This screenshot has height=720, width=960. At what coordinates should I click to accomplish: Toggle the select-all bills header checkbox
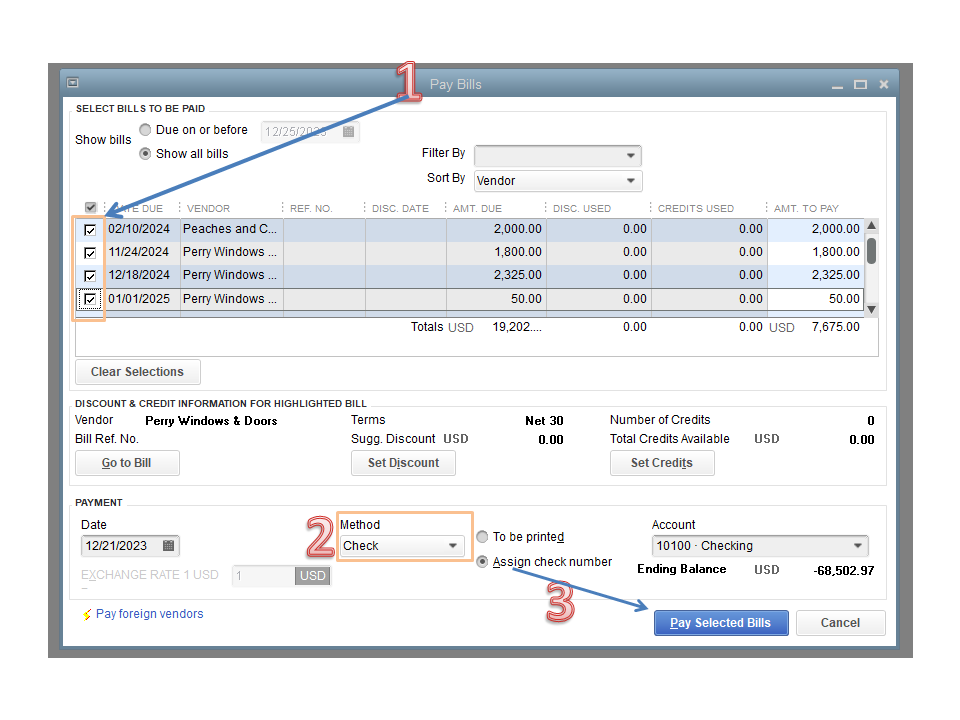pos(91,208)
